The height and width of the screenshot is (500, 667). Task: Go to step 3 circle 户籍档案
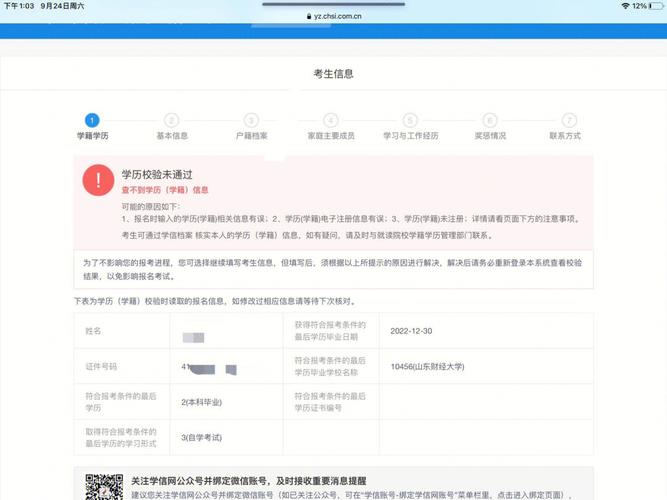251,120
